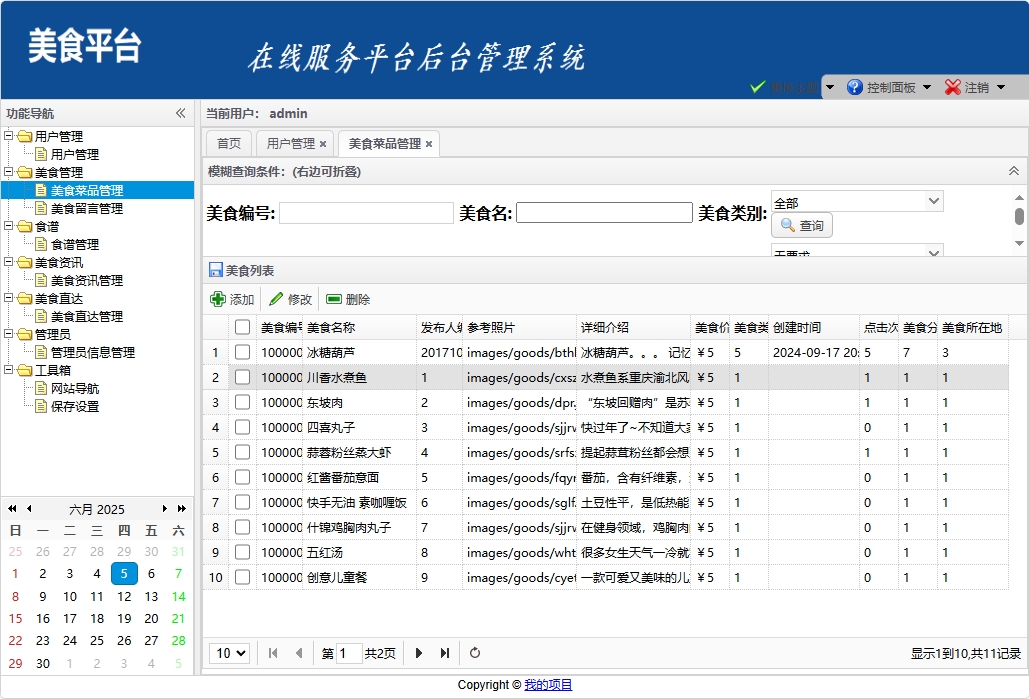Close the 美食菜品管理 tab
The height and width of the screenshot is (699, 1030).
point(429,144)
